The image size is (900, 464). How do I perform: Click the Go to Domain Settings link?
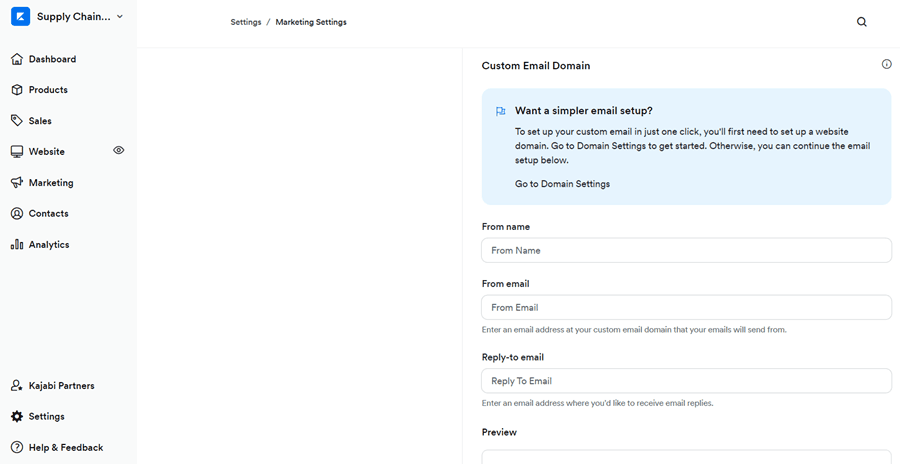click(562, 184)
